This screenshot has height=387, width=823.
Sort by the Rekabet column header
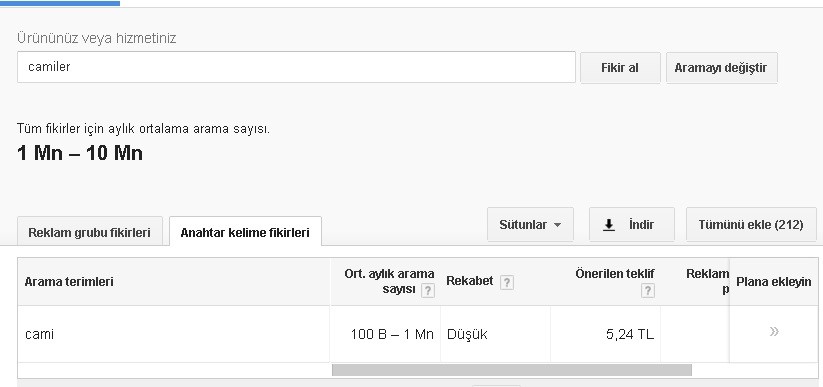(x=470, y=281)
